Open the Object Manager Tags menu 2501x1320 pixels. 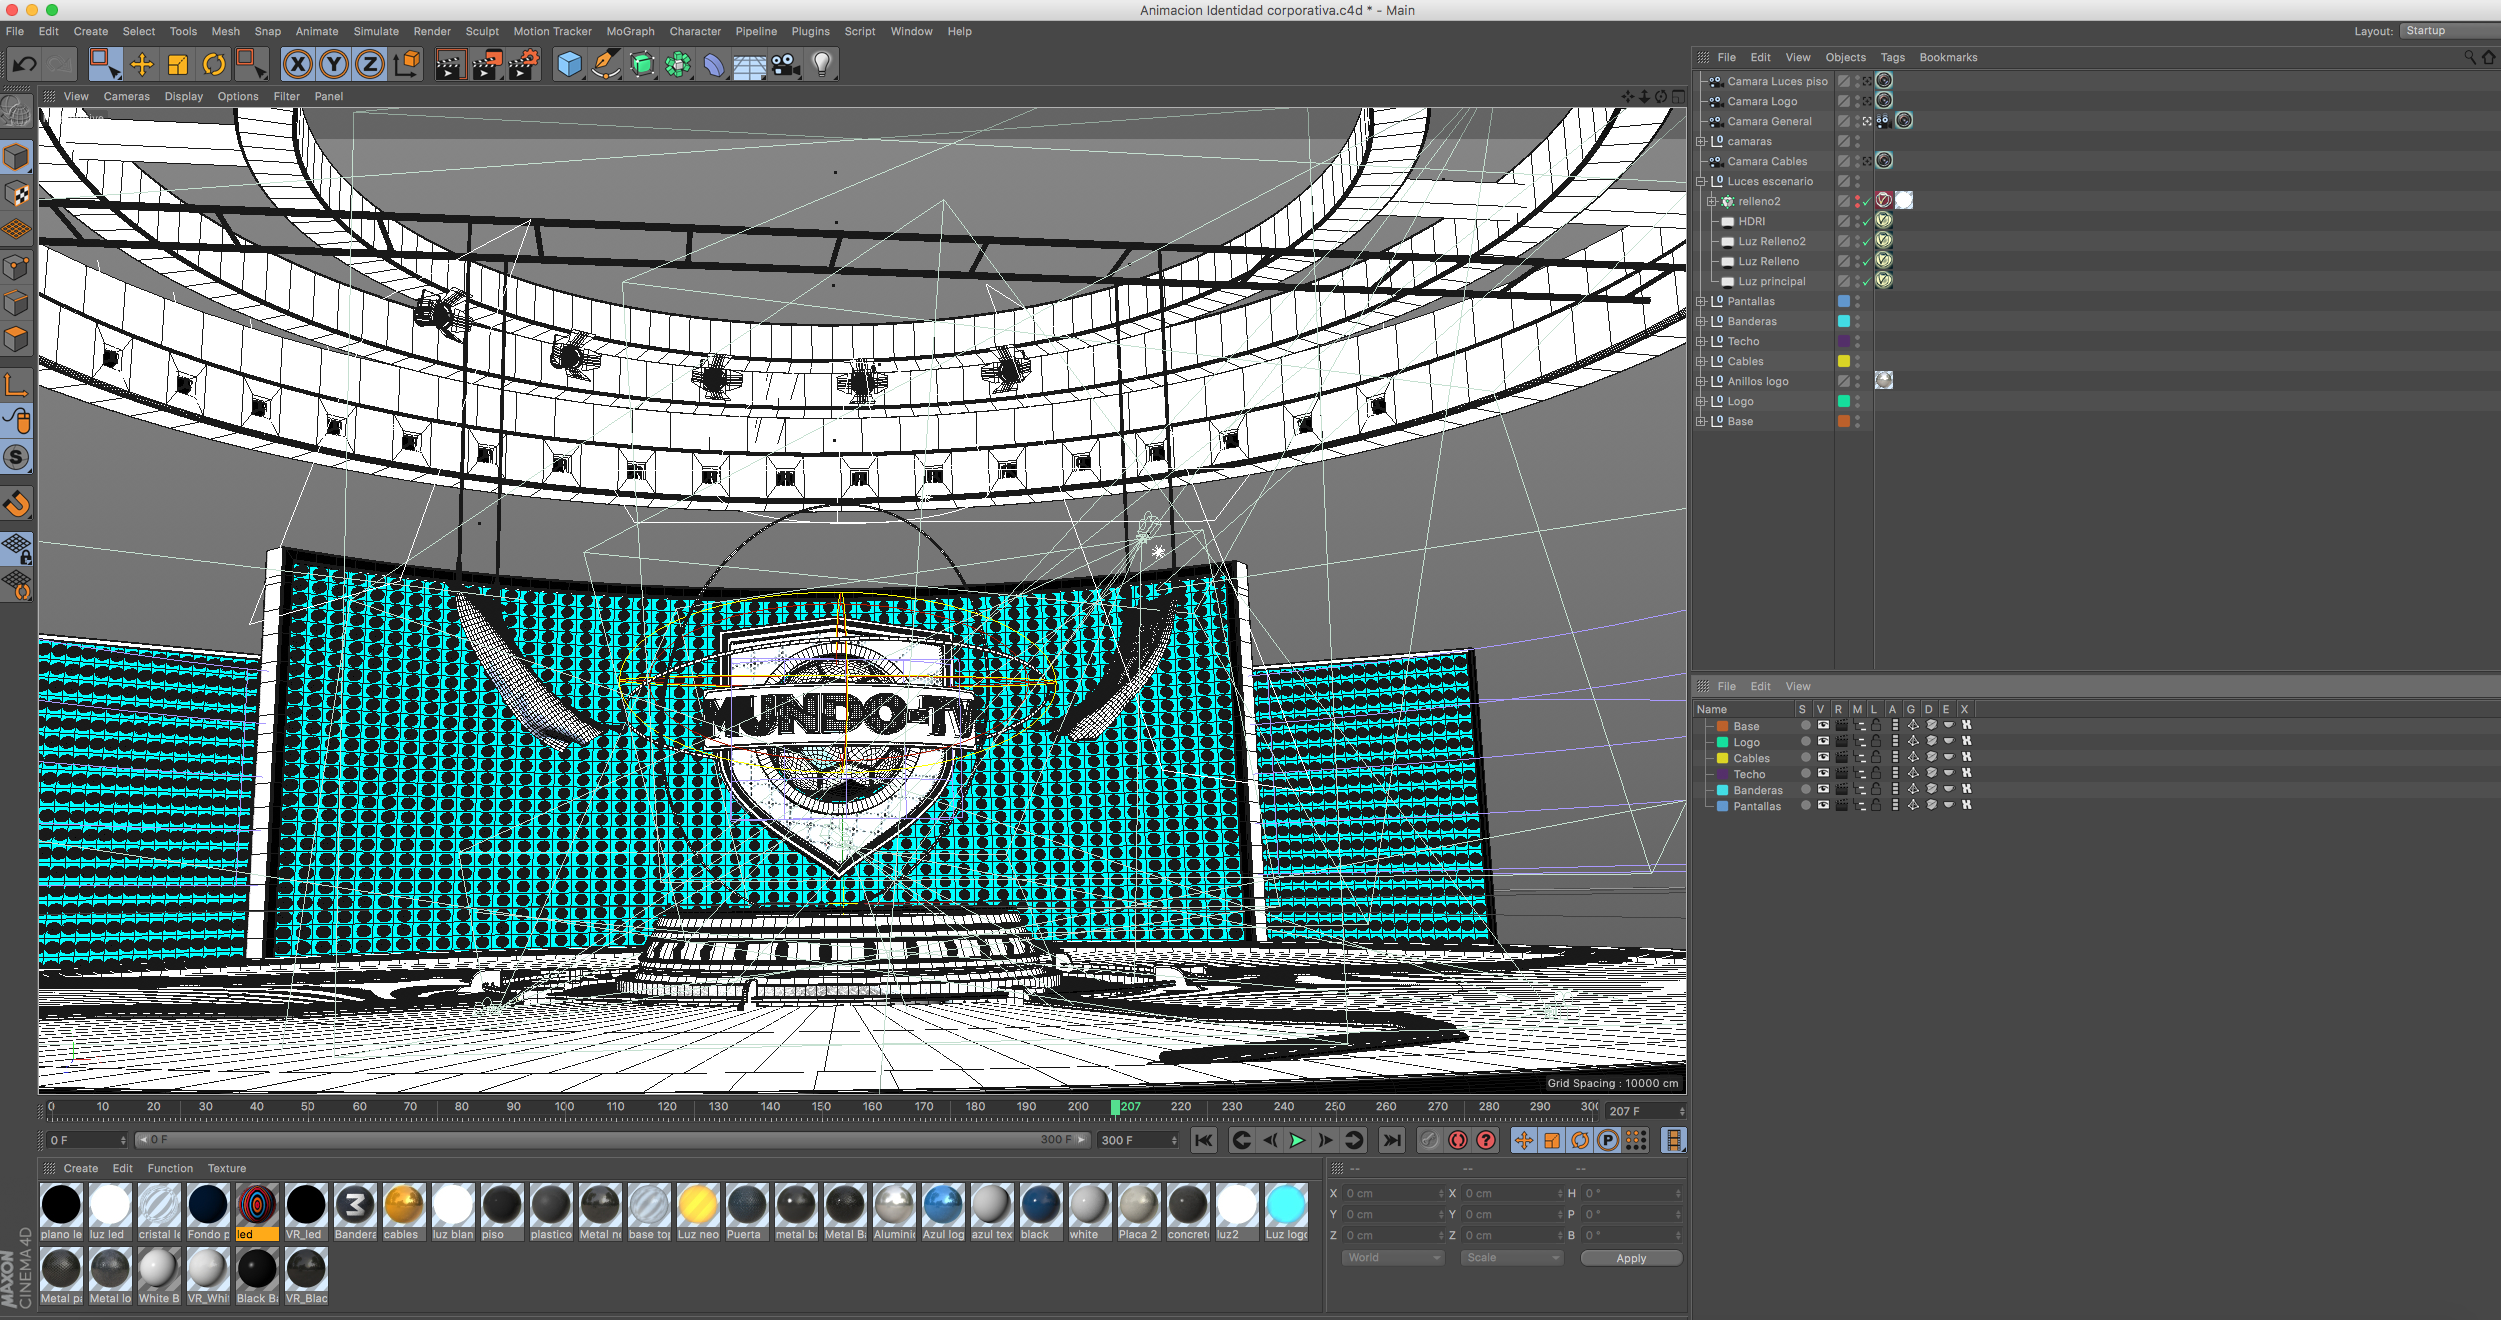[1892, 57]
